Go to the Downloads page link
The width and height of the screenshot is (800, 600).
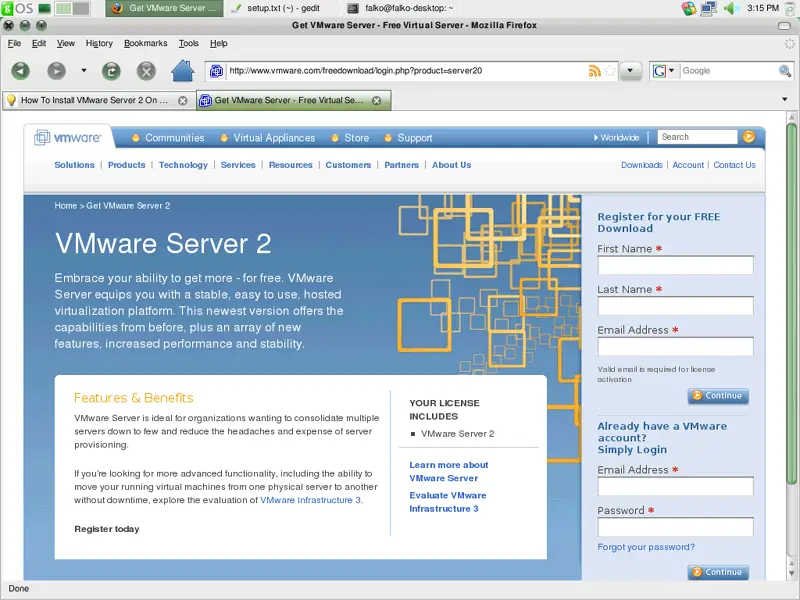pyautogui.click(x=642, y=165)
